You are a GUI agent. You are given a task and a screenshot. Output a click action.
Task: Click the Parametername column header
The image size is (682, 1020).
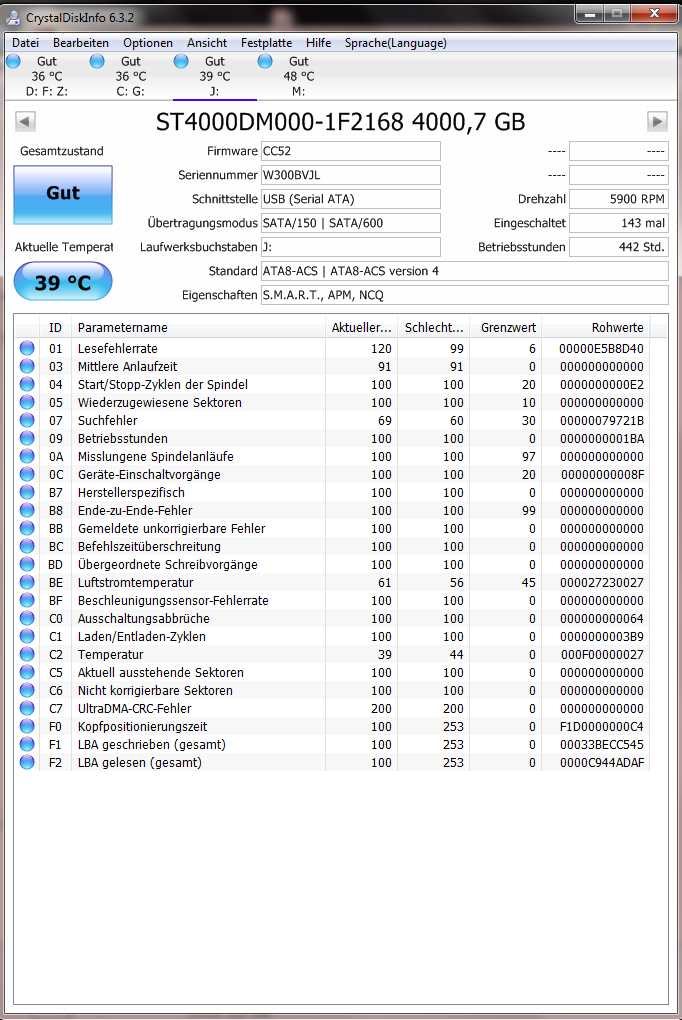point(198,328)
